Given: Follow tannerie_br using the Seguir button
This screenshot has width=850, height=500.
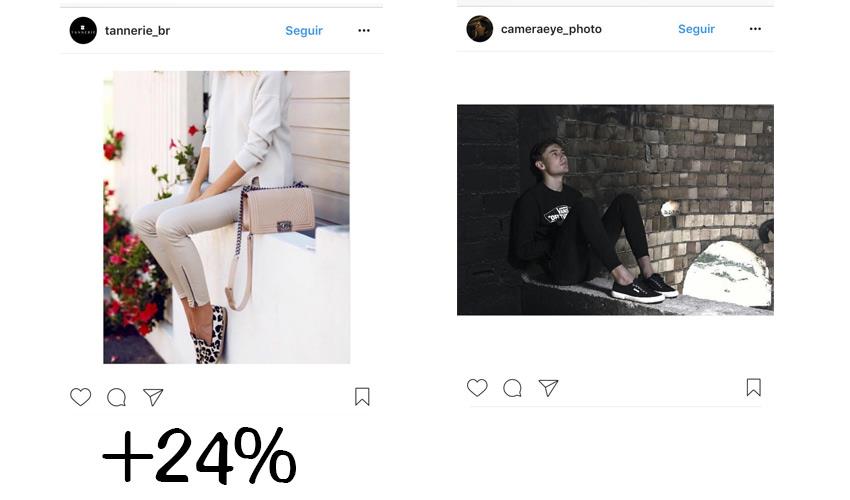Looking at the screenshot, I should click(304, 31).
